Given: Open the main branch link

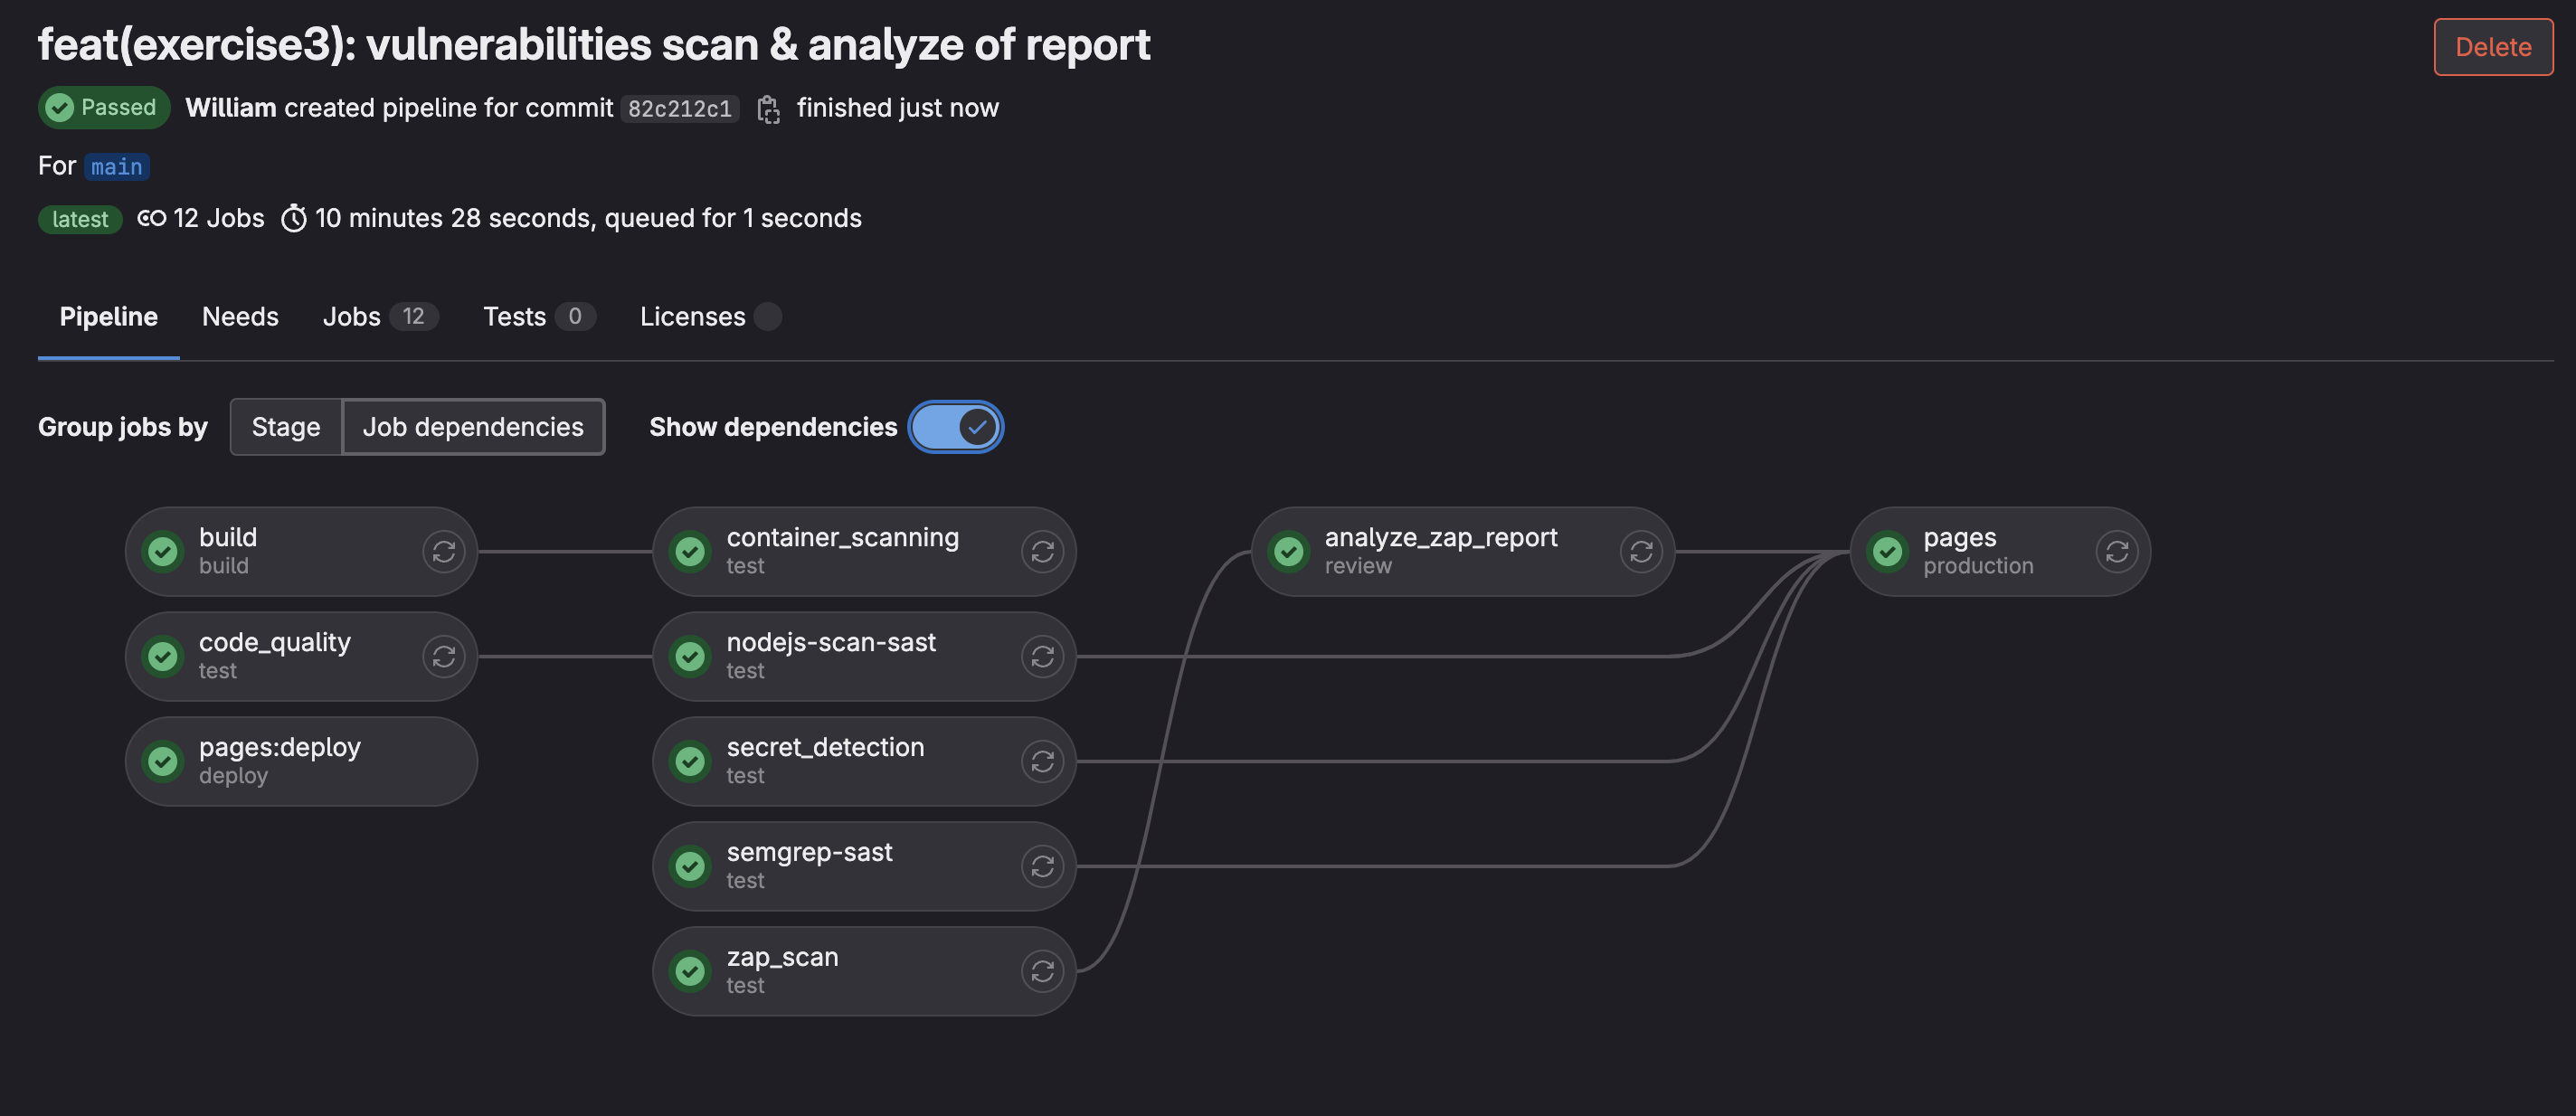Looking at the screenshot, I should pos(117,167).
